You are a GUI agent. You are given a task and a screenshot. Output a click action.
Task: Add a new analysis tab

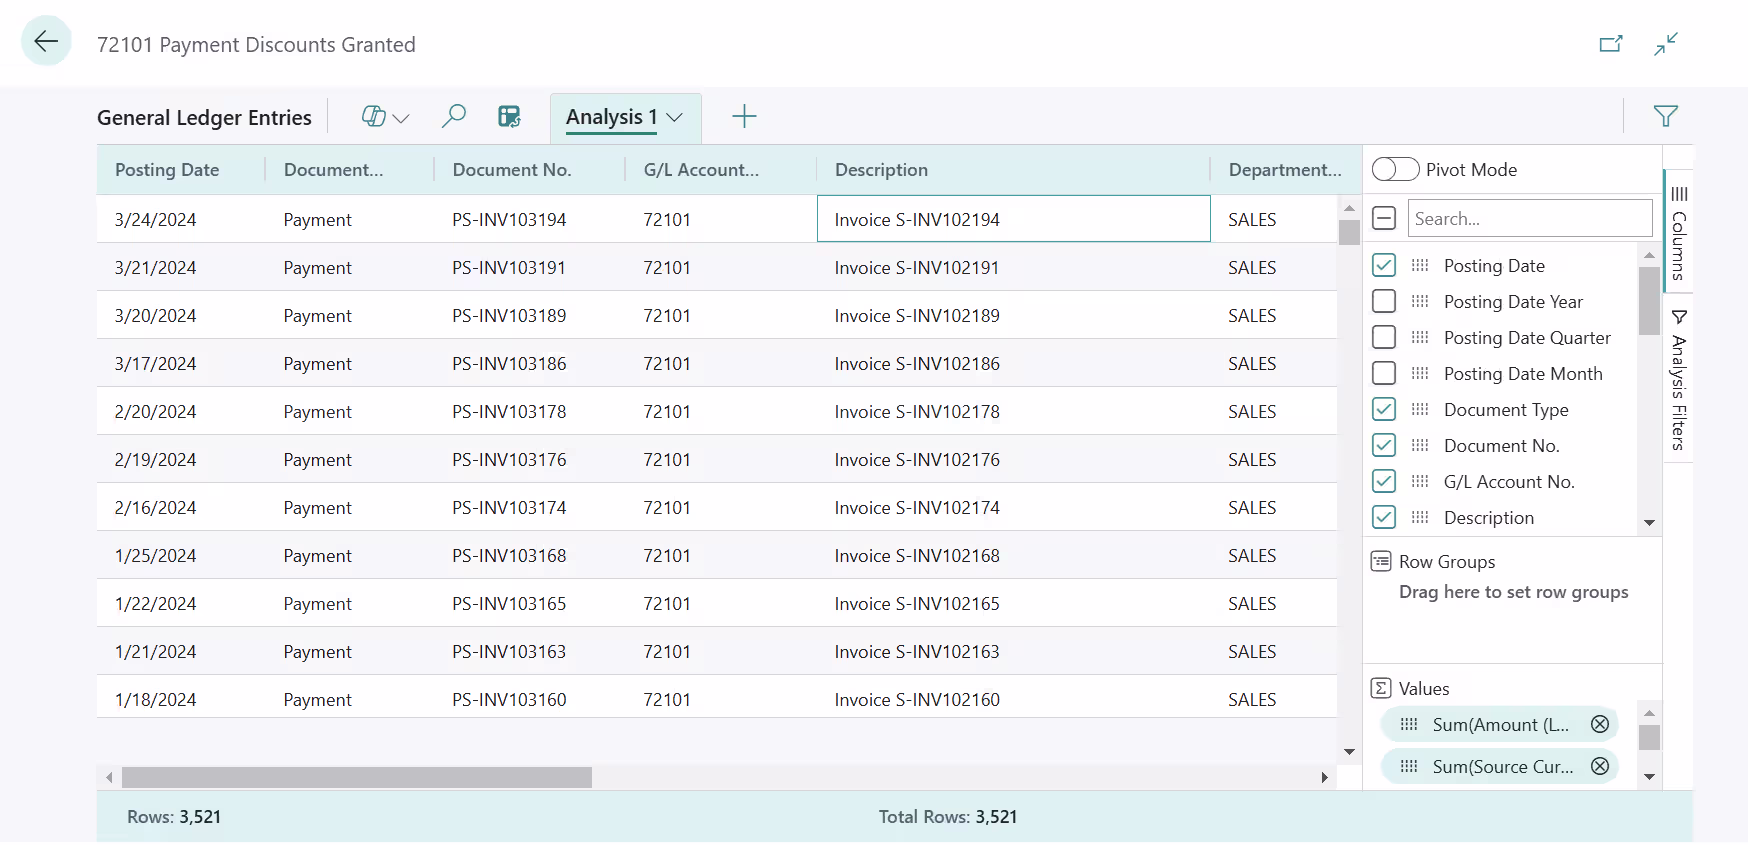[744, 117]
